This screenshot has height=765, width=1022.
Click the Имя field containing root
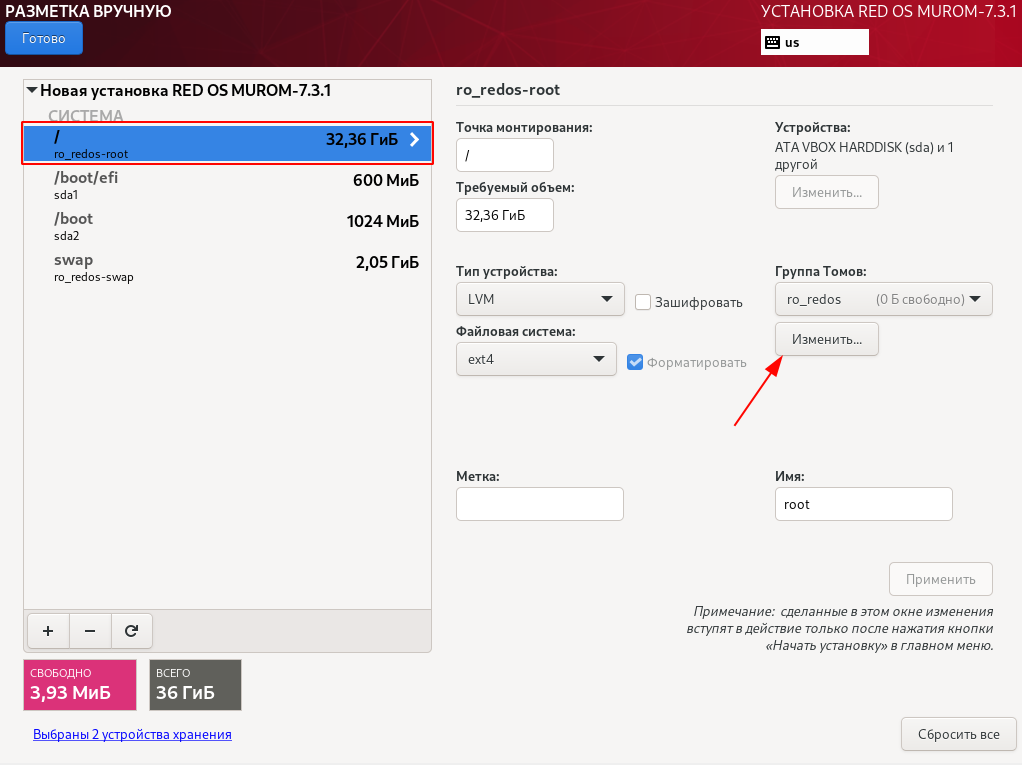click(x=864, y=504)
